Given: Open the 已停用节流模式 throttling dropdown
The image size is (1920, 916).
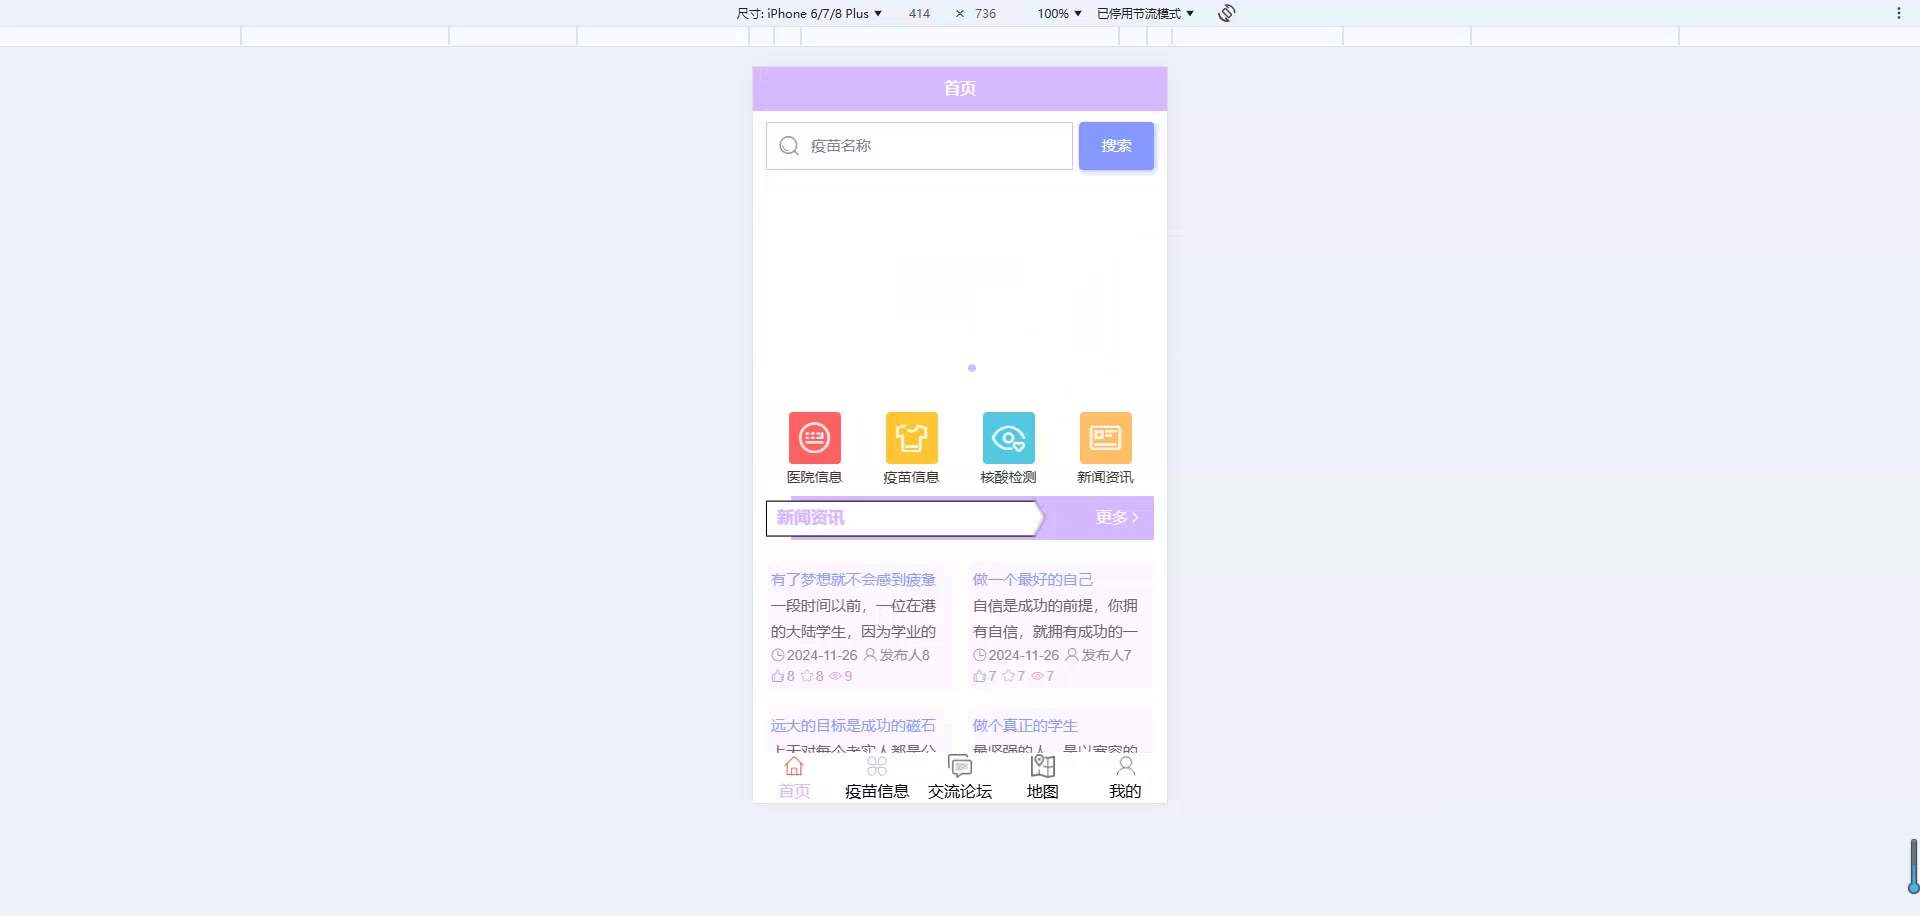Looking at the screenshot, I should point(1143,13).
